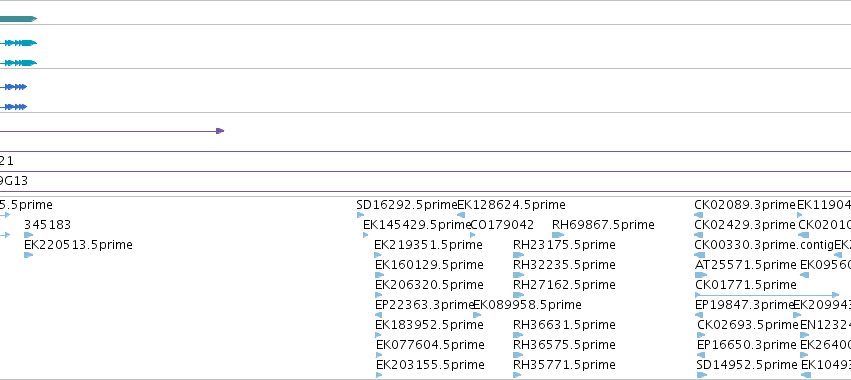Click the long purple arrow feature
This screenshot has height=380, width=851.
pyautogui.click(x=112, y=131)
